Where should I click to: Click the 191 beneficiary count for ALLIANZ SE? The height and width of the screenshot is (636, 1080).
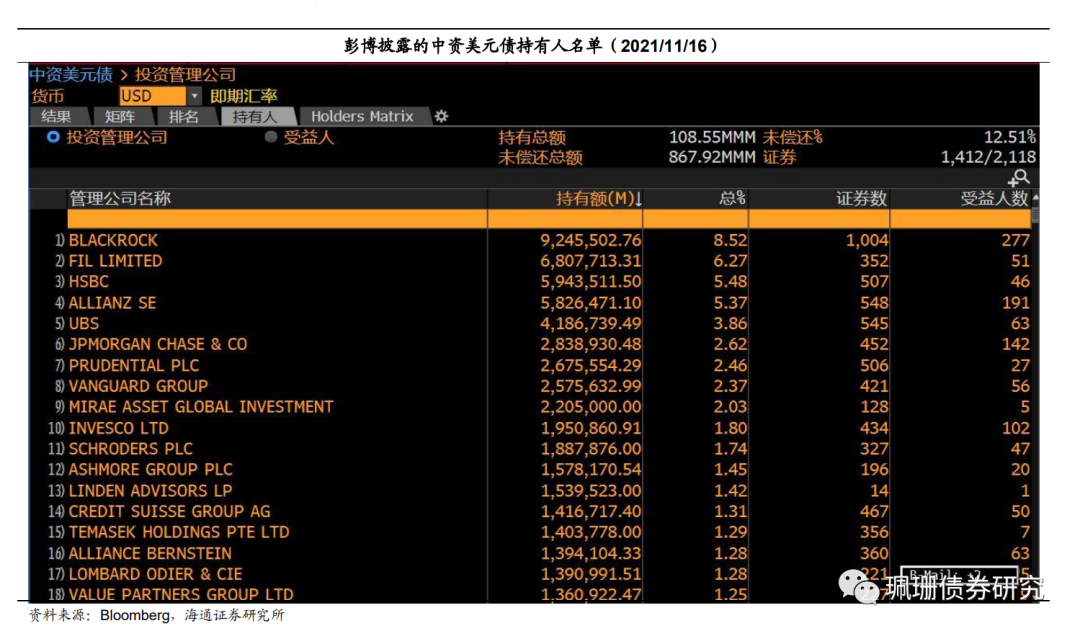click(x=1015, y=302)
